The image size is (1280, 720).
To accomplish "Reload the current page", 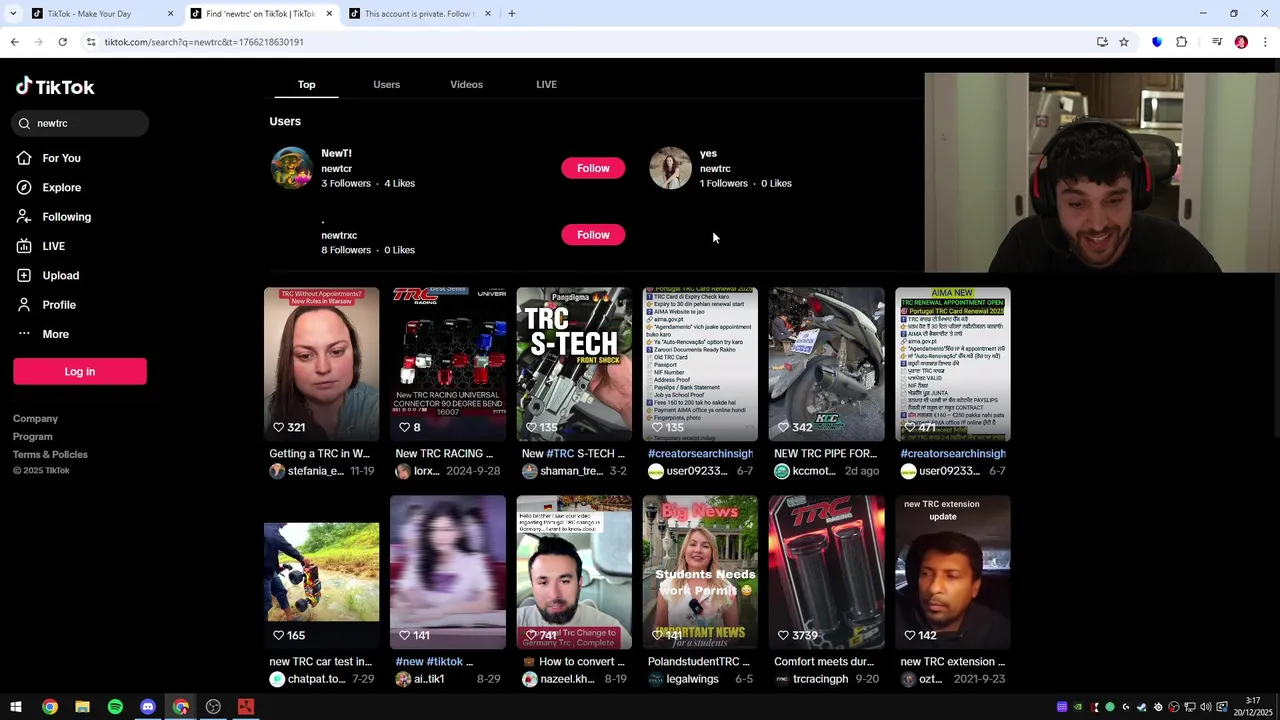I will (62, 42).
